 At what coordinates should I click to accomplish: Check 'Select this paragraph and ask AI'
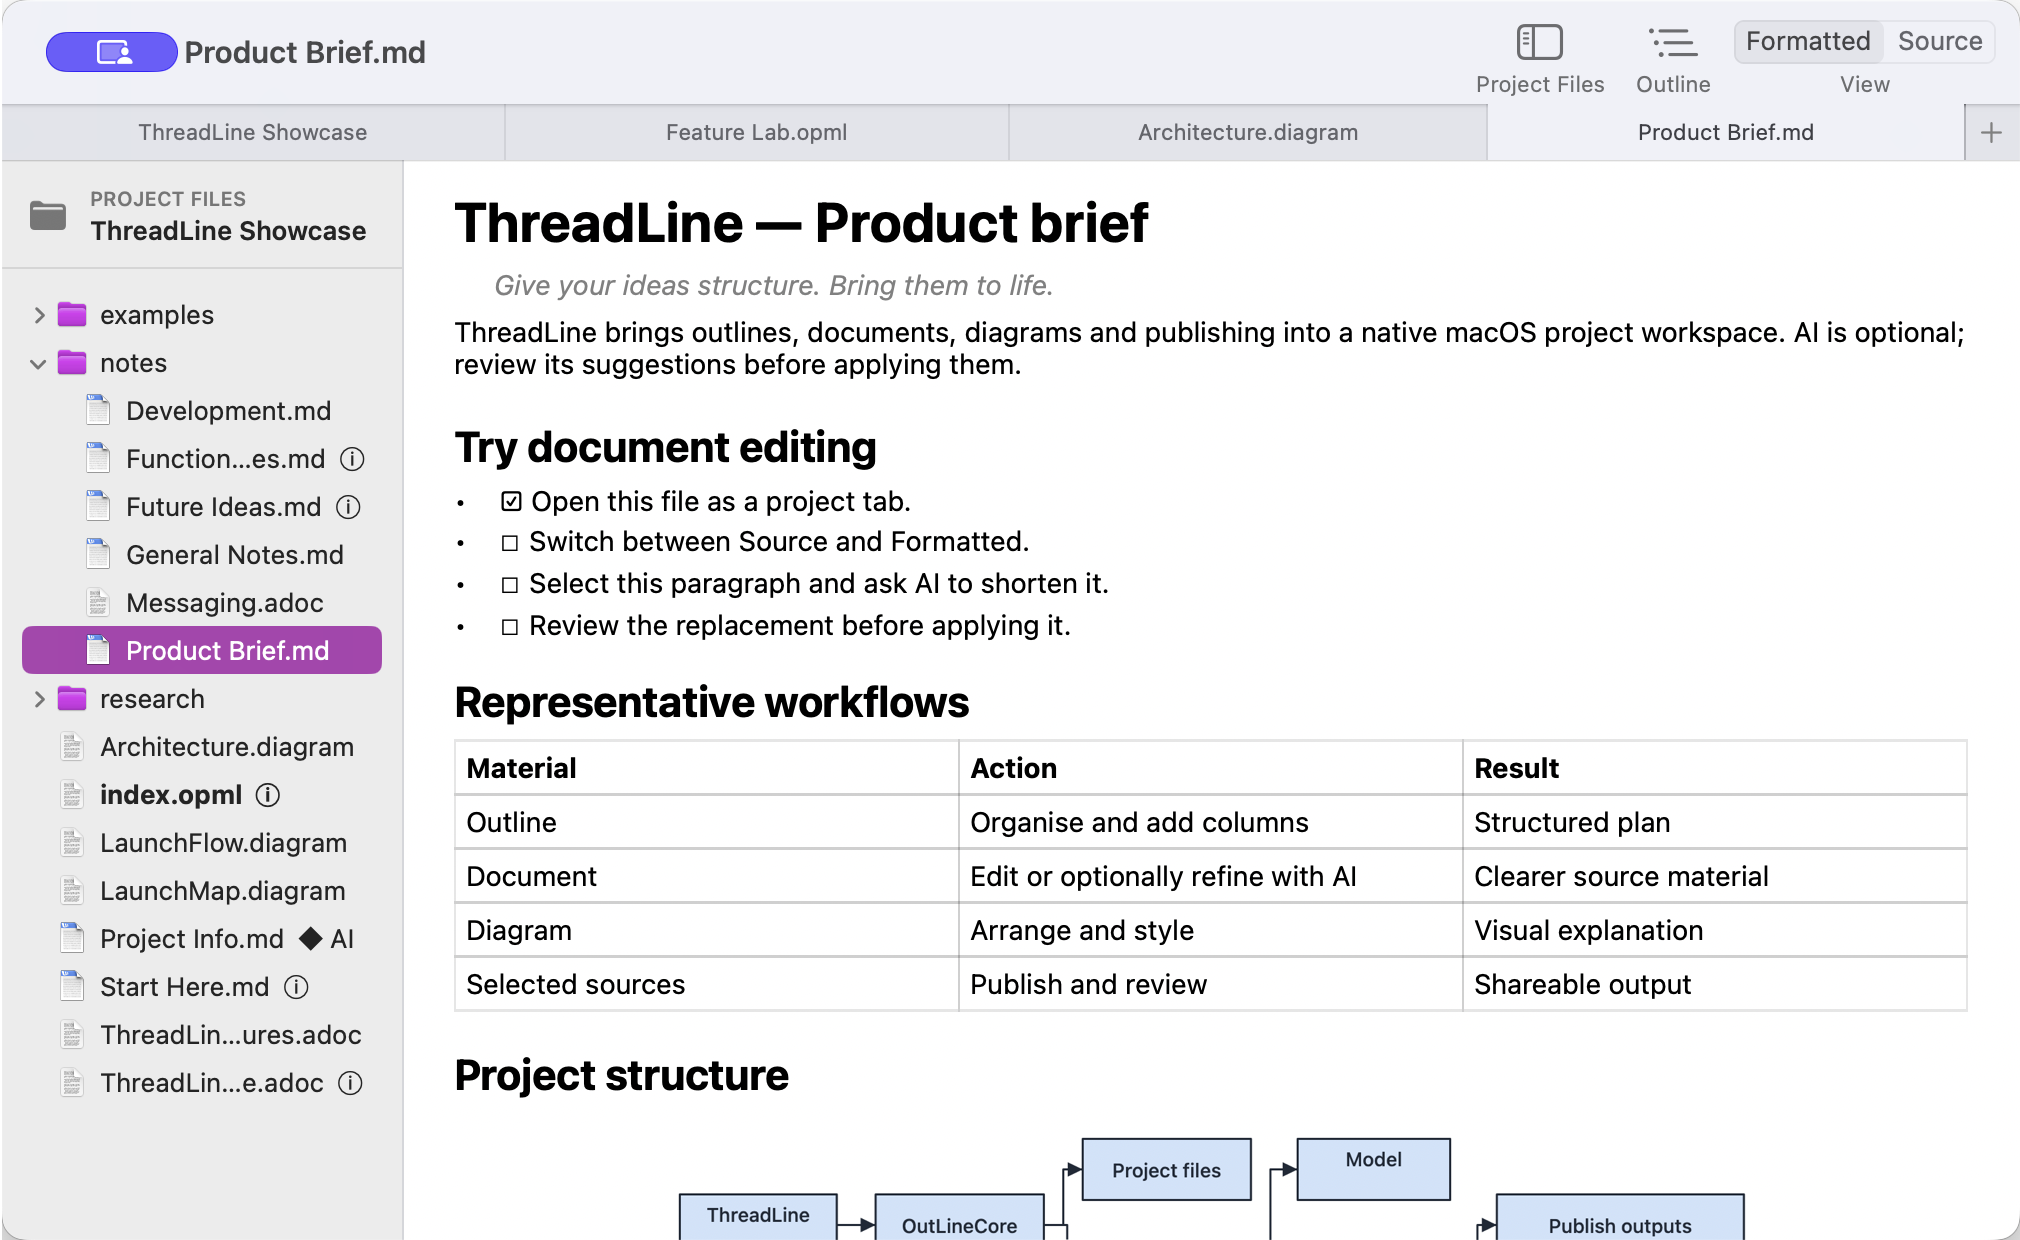coord(510,585)
